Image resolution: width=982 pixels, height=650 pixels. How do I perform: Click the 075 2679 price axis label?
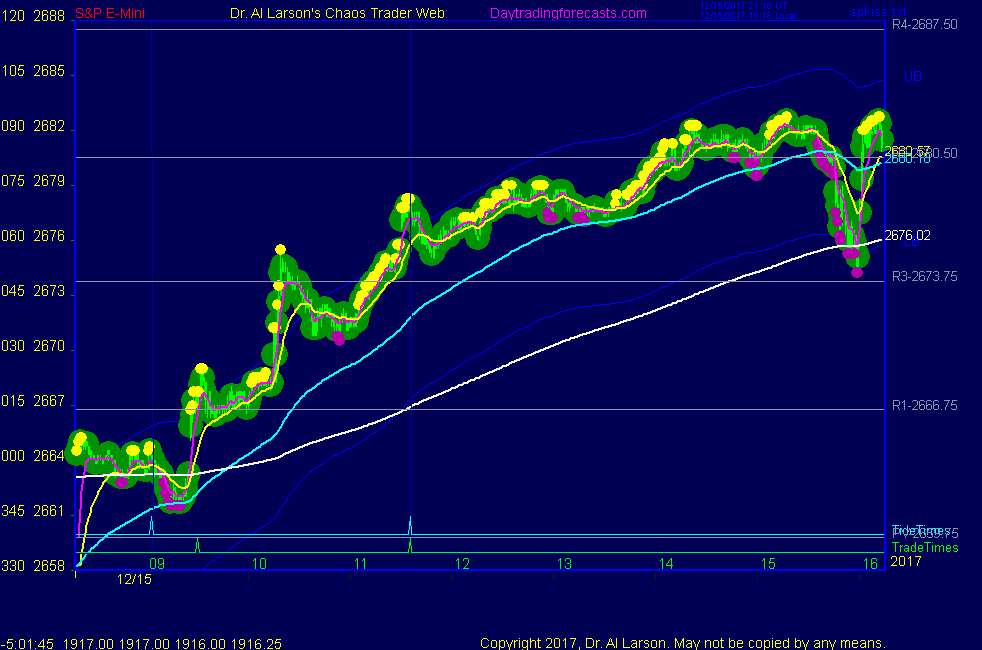(x=33, y=182)
